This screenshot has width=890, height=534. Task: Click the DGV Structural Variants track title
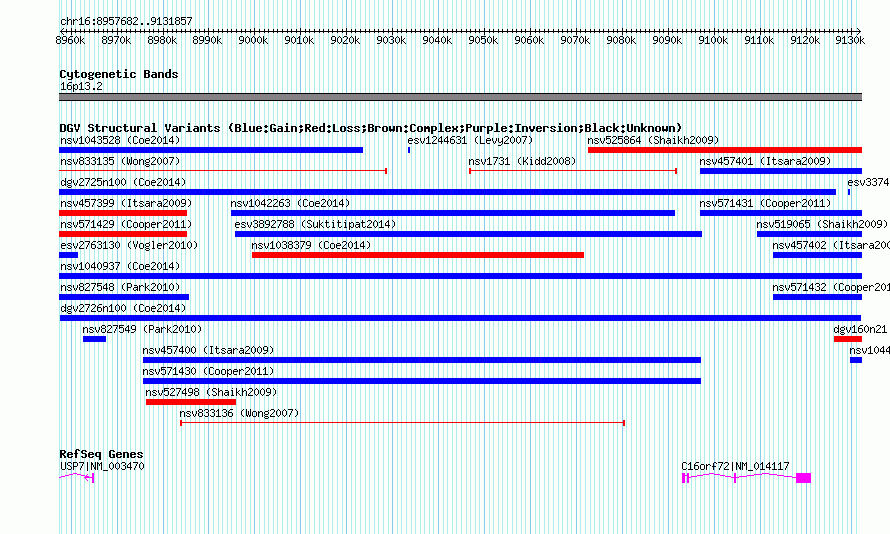371,128
